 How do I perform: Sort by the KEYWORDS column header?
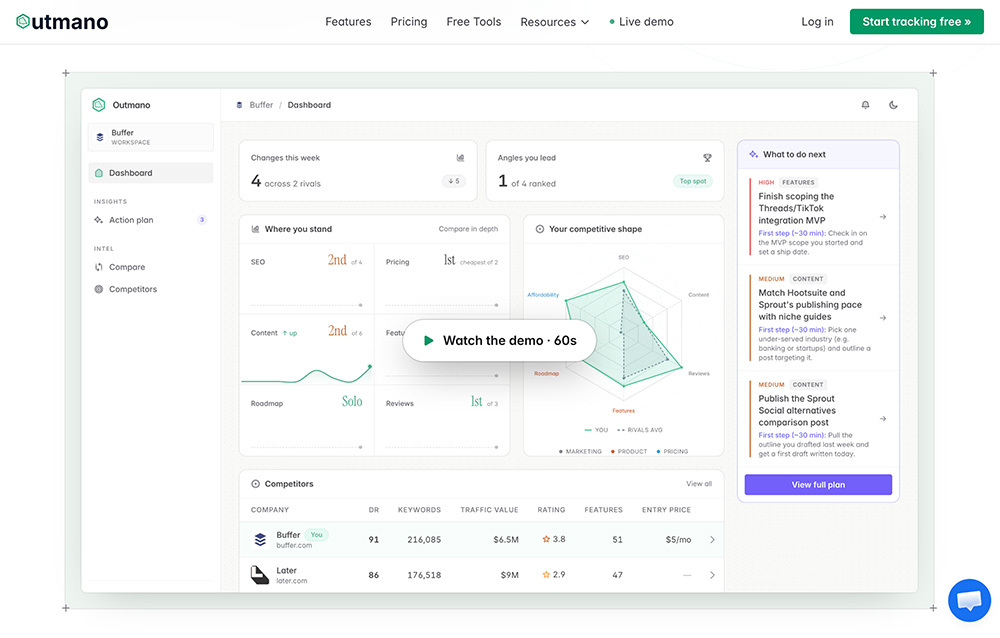pyautogui.click(x=419, y=510)
